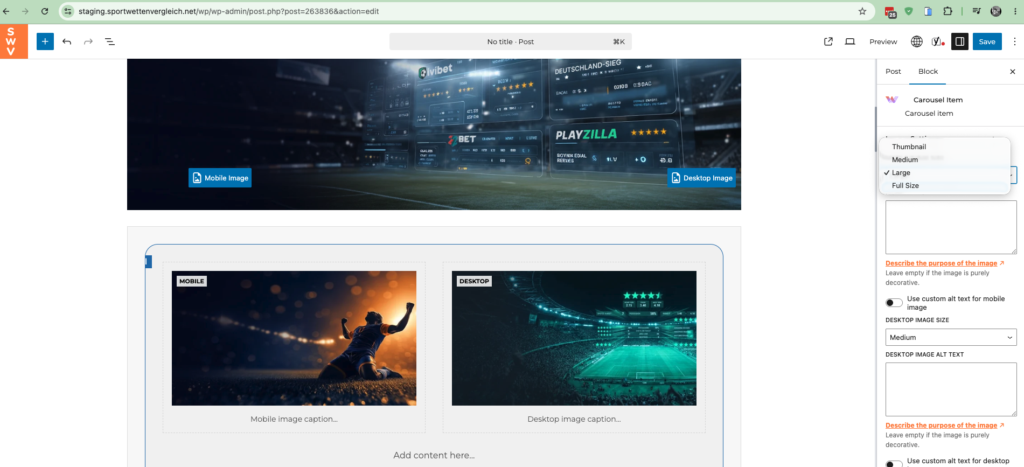1024x467 pixels.
Task: Close the settings sidebar
Action: tap(1012, 72)
